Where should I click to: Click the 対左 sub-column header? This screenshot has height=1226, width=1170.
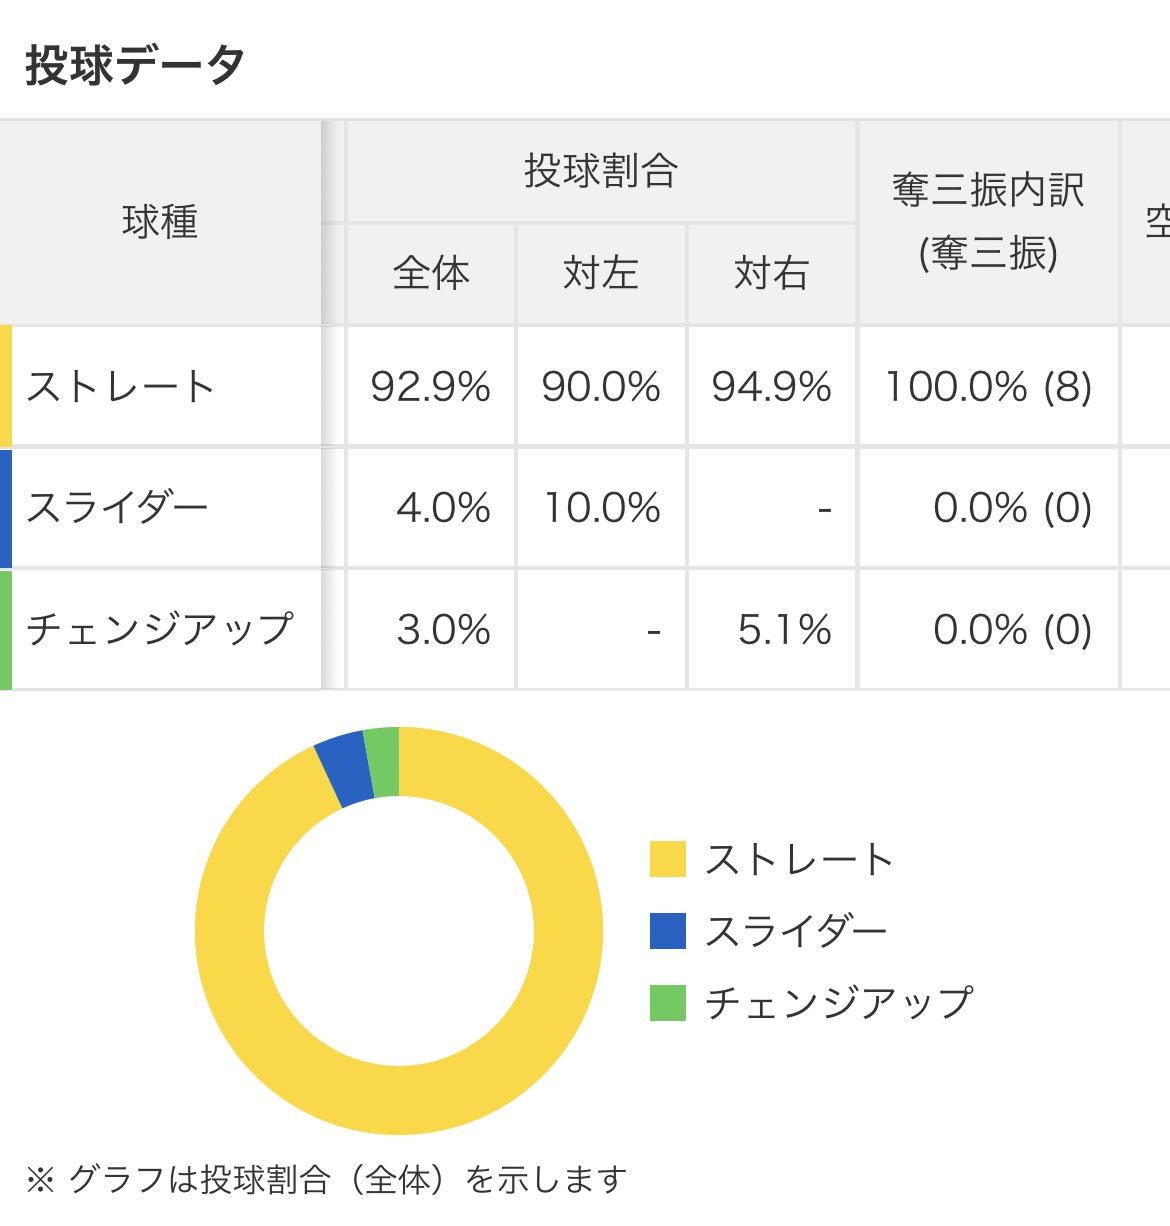600,273
